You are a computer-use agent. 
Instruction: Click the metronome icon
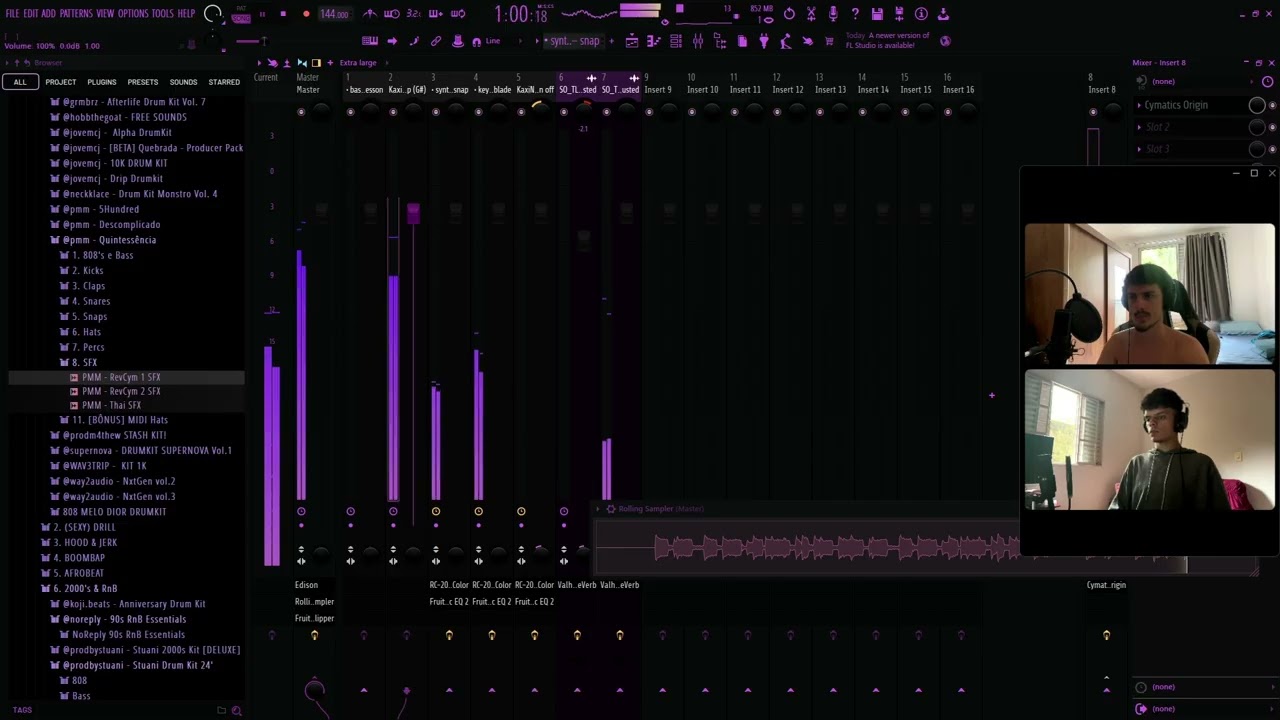[370, 14]
